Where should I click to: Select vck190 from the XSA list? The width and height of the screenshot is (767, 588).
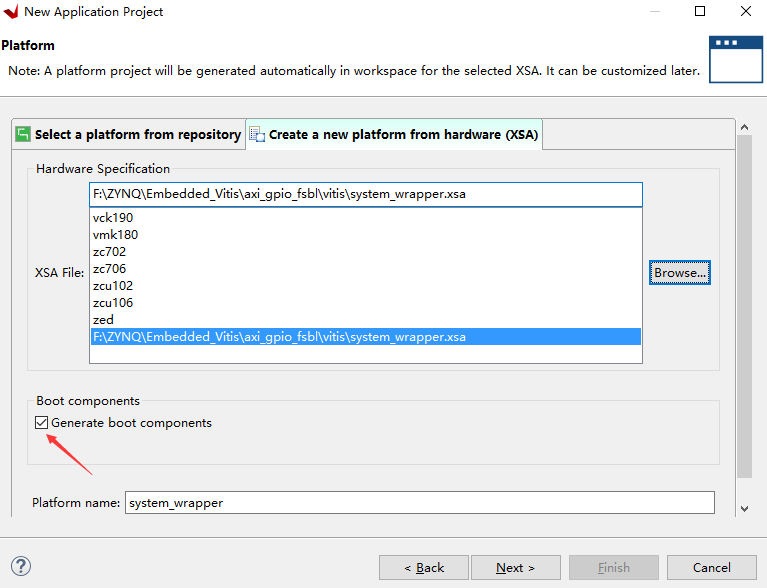(366, 218)
